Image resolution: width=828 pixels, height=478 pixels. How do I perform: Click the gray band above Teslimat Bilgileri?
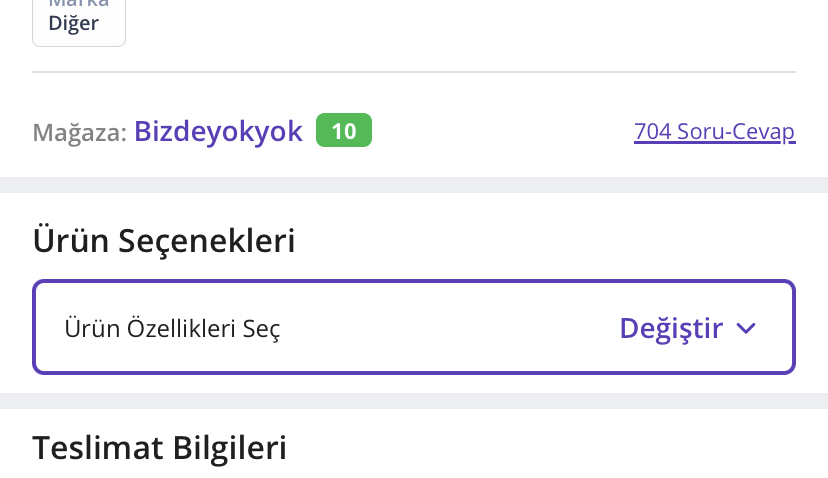[414, 400]
